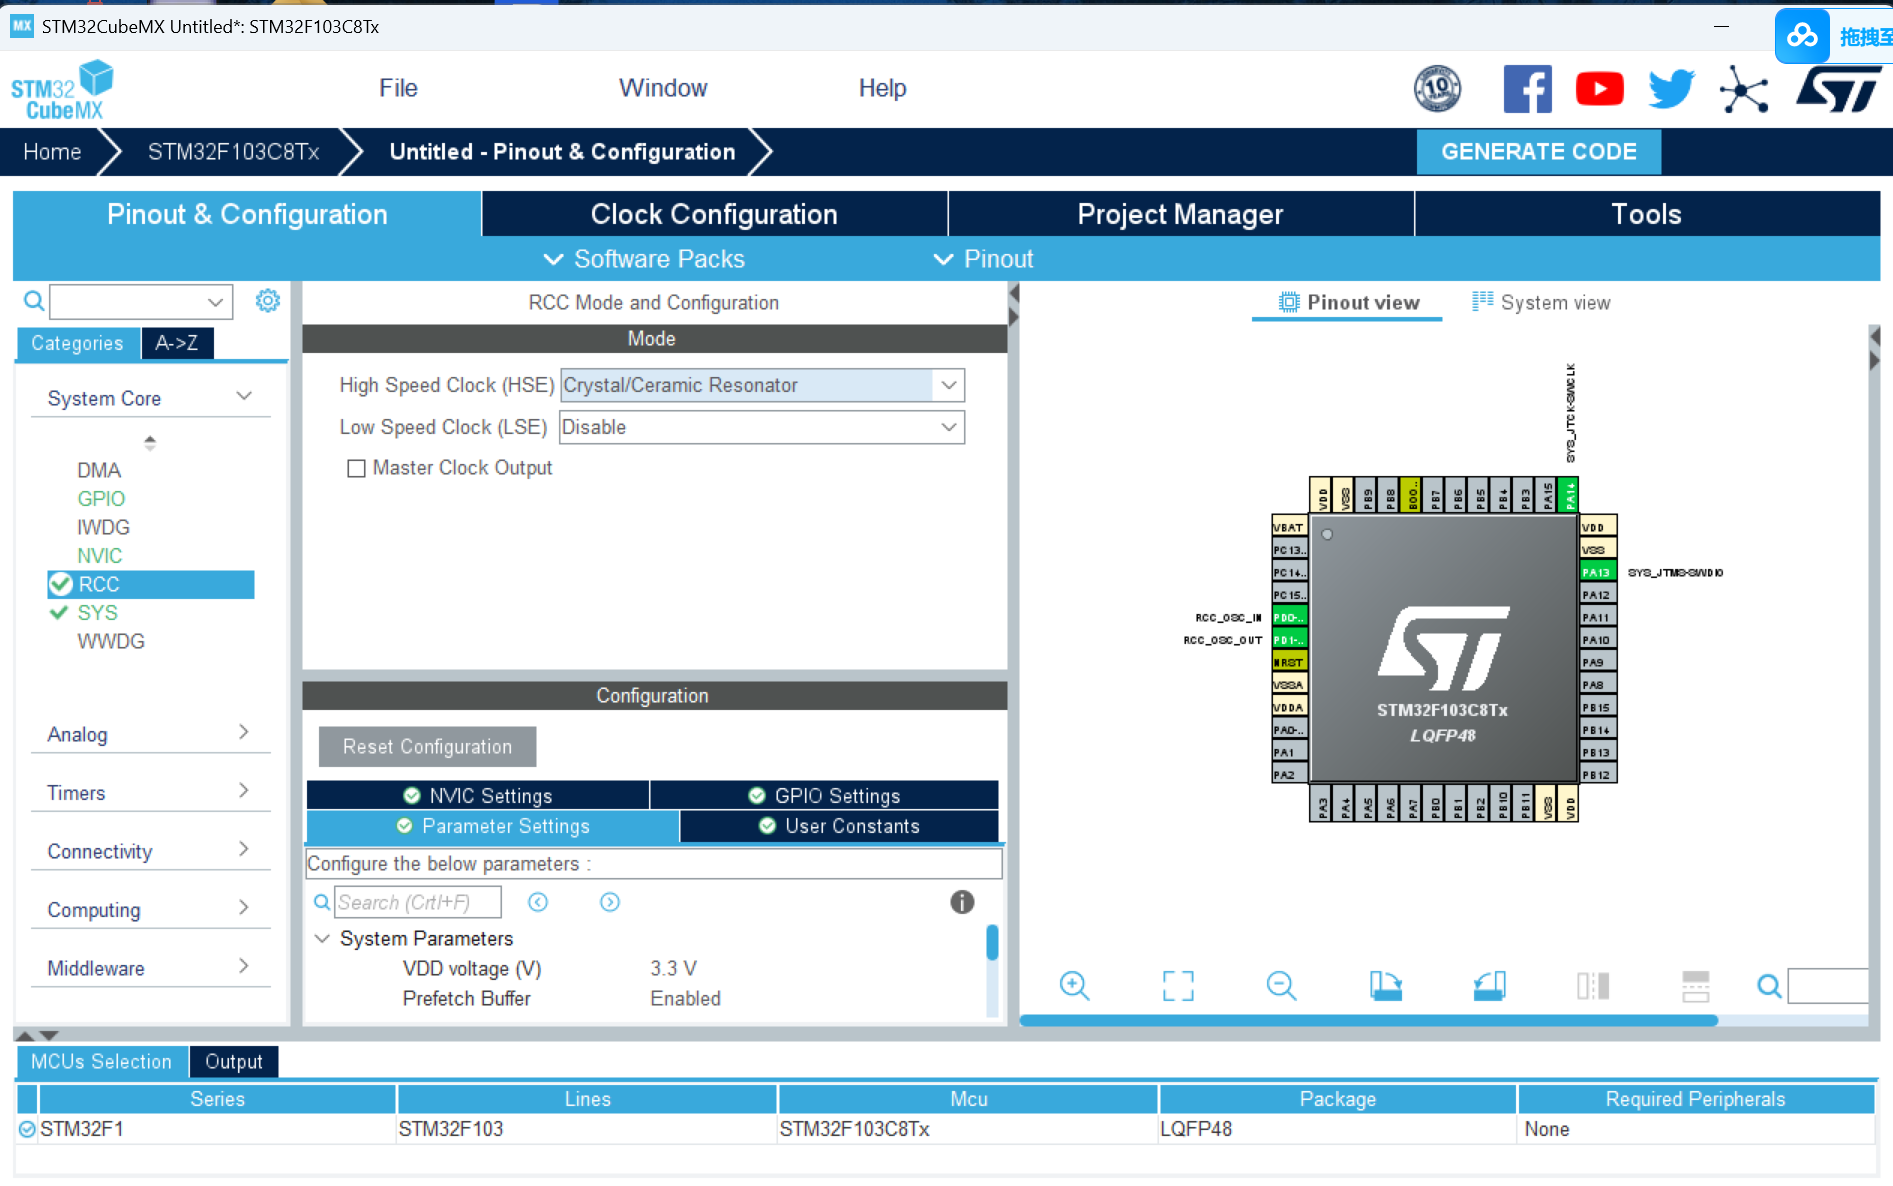Open the User Constants tab
Image resolution: width=1893 pixels, height=1186 pixels.
click(839, 826)
